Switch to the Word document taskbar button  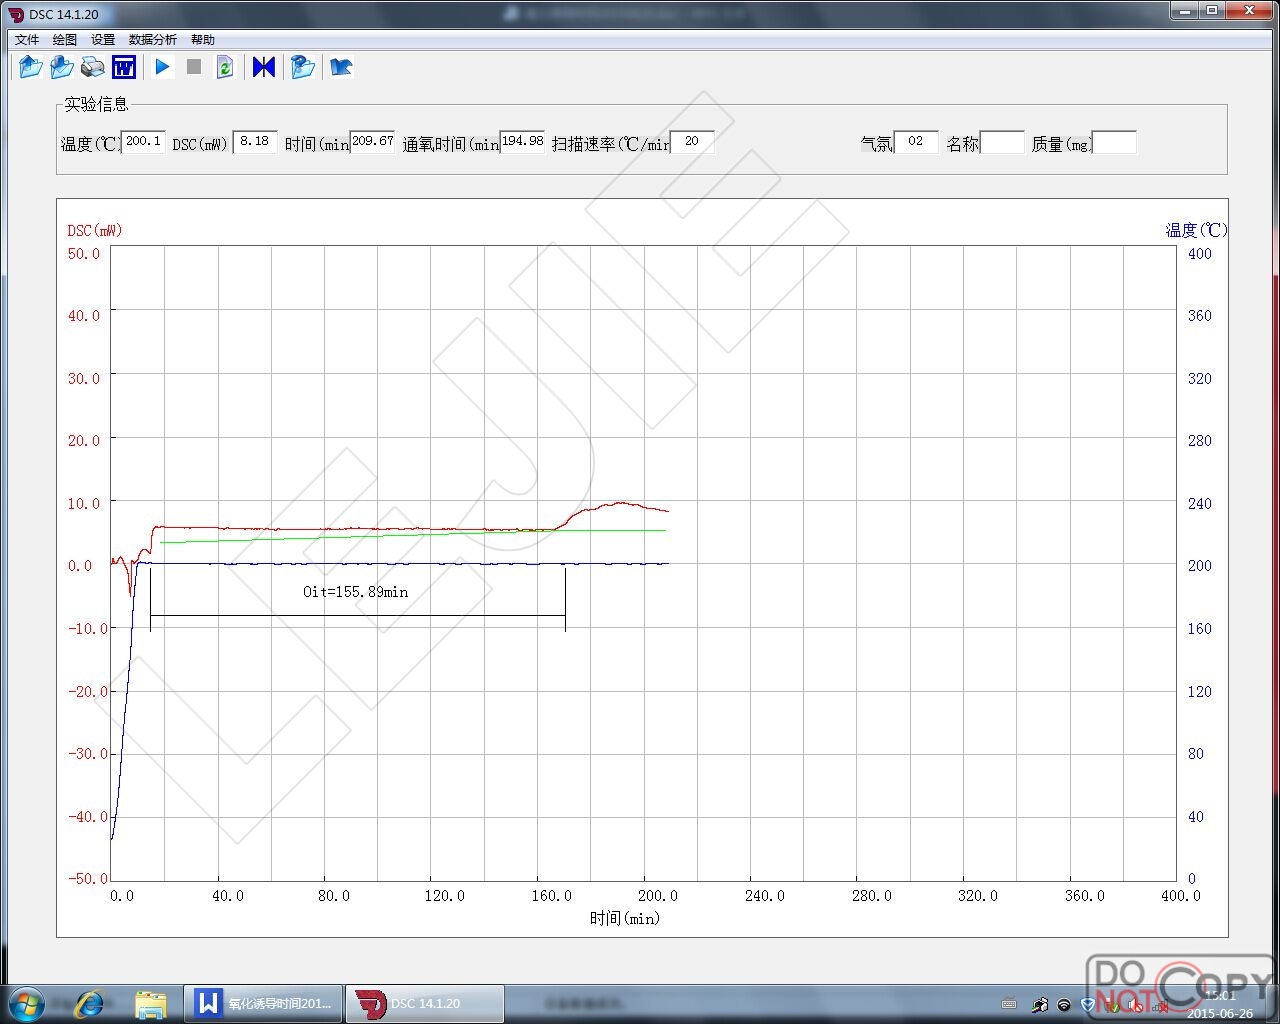coord(263,1003)
